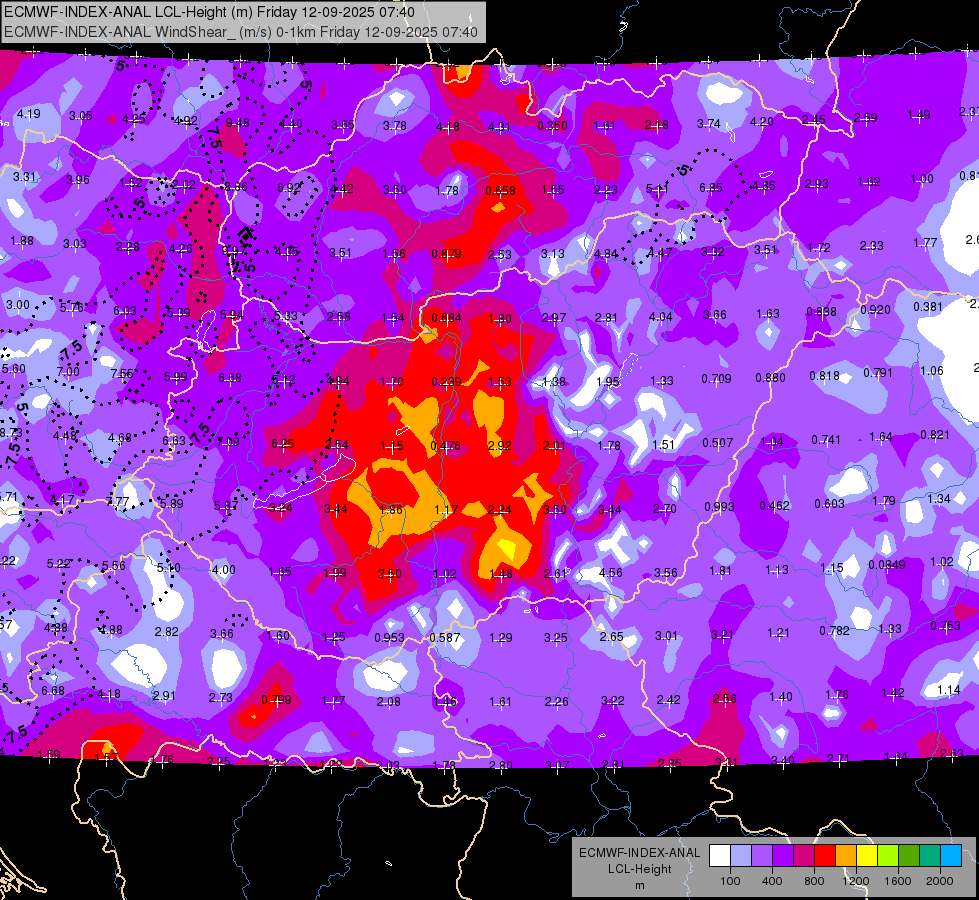Click the wind shear value 9.48
Screen dimensions: 979x900
pos(237,122)
